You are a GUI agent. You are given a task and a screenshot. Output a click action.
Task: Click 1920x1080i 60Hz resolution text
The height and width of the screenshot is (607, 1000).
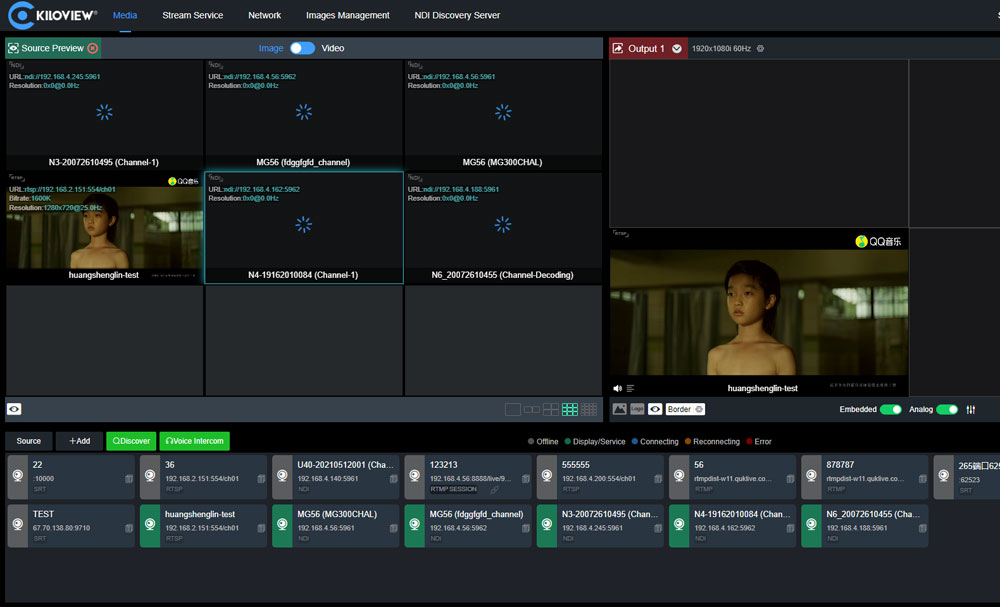point(721,48)
